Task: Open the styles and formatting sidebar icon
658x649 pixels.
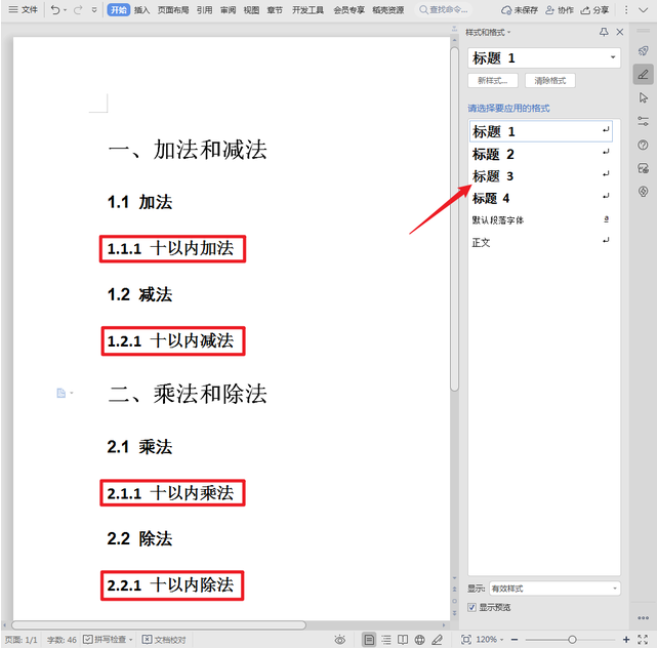Action: coord(643,74)
